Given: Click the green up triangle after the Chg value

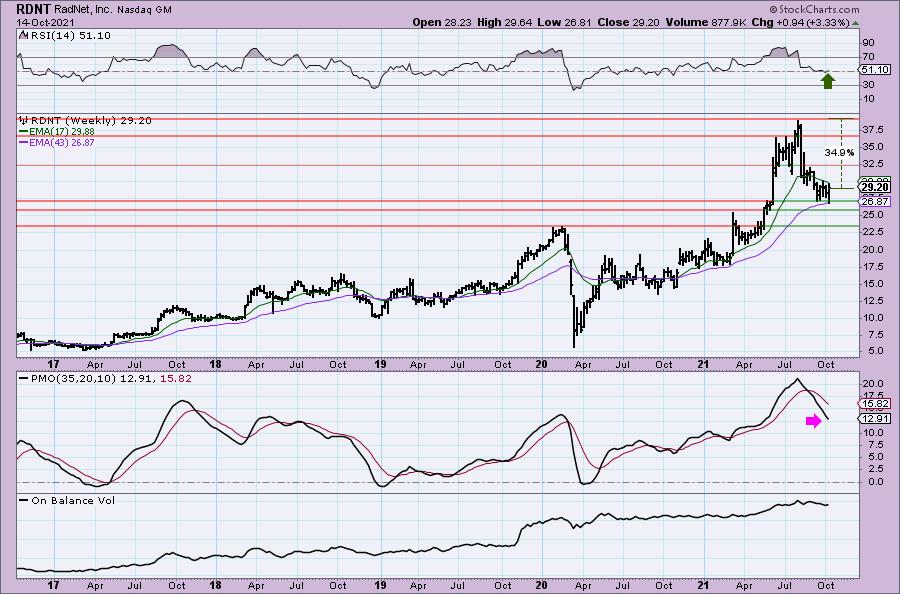Looking at the screenshot, I should tap(855, 23).
